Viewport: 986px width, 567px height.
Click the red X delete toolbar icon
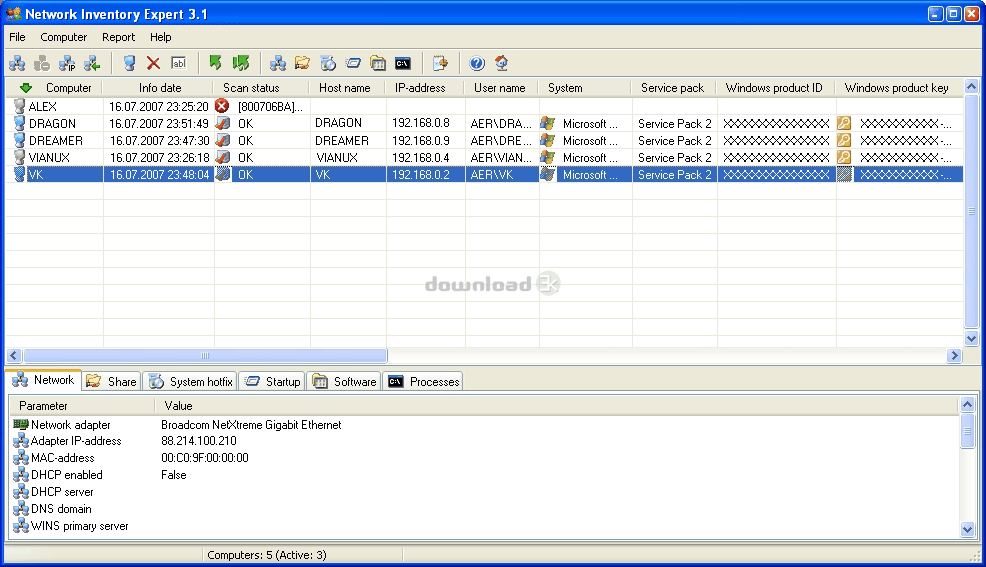153,63
